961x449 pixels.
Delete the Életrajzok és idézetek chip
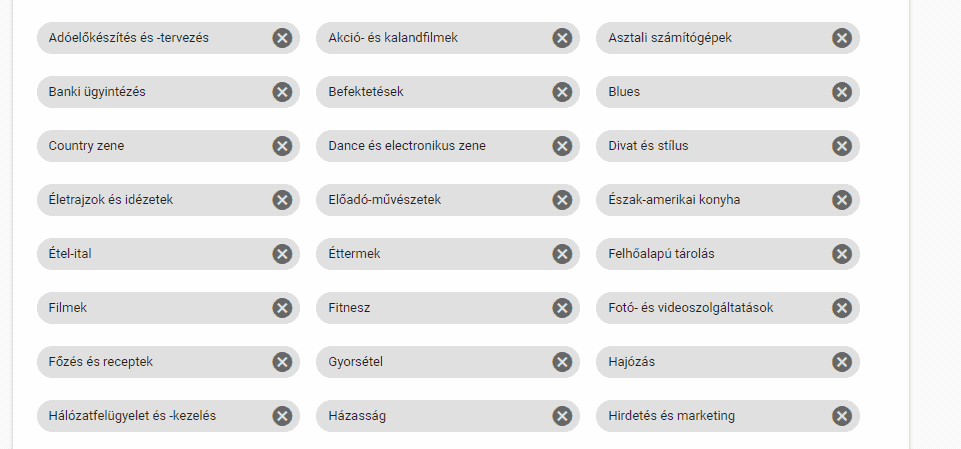[x=282, y=200]
